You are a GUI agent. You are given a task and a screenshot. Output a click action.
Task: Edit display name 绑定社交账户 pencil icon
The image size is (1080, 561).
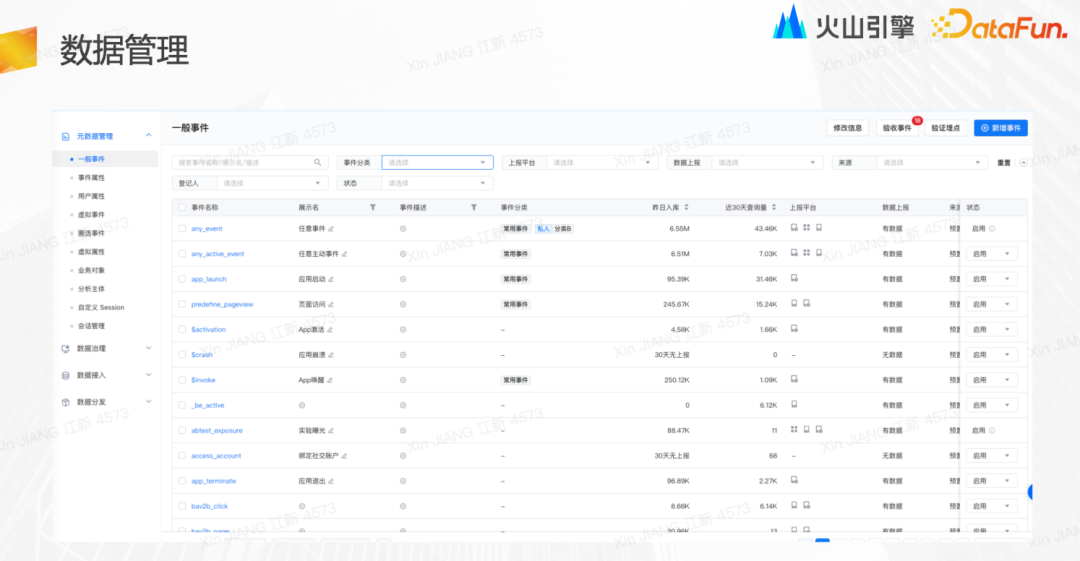pyautogui.click(x=344, y=456)
